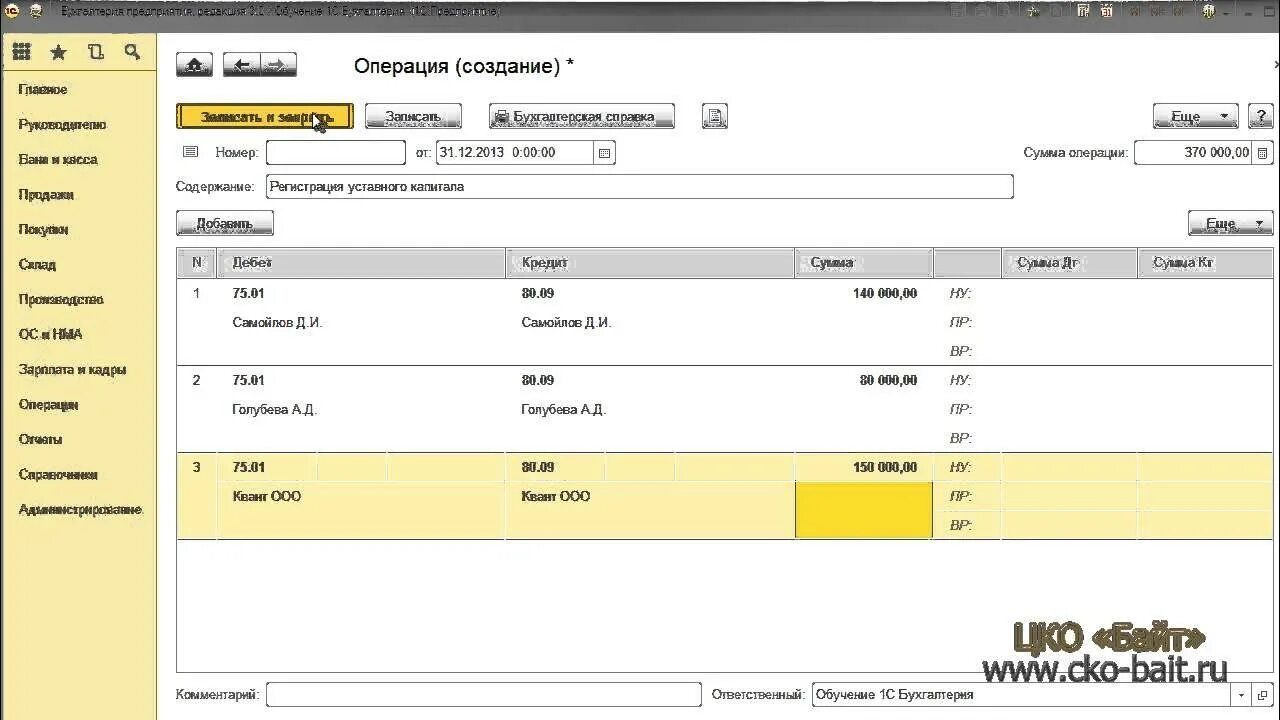
Task: Open the Отчеты section
Action: coord(40,439)
